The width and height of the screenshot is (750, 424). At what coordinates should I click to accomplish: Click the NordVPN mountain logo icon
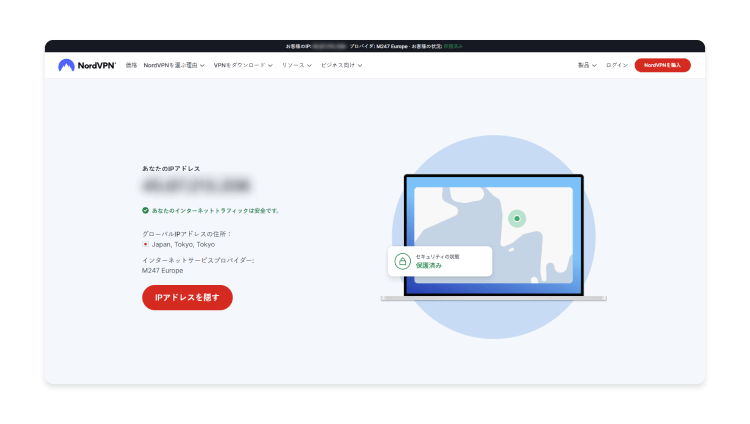point(66,65)
